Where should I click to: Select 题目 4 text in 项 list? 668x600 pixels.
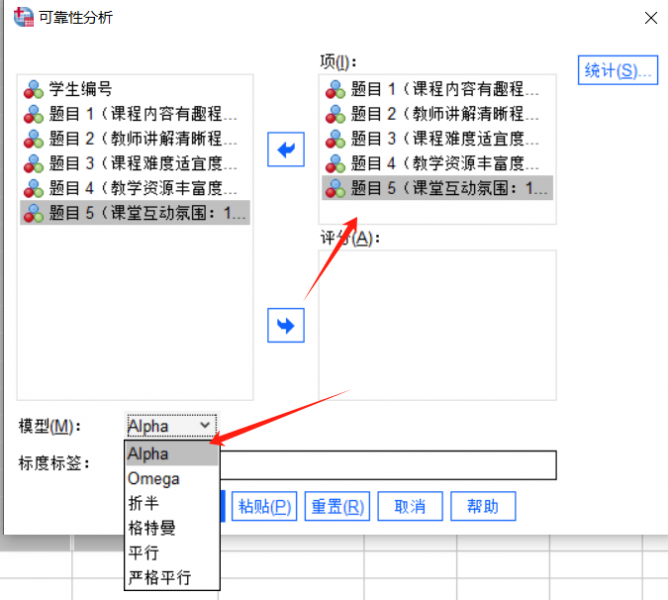pos(445,163)
